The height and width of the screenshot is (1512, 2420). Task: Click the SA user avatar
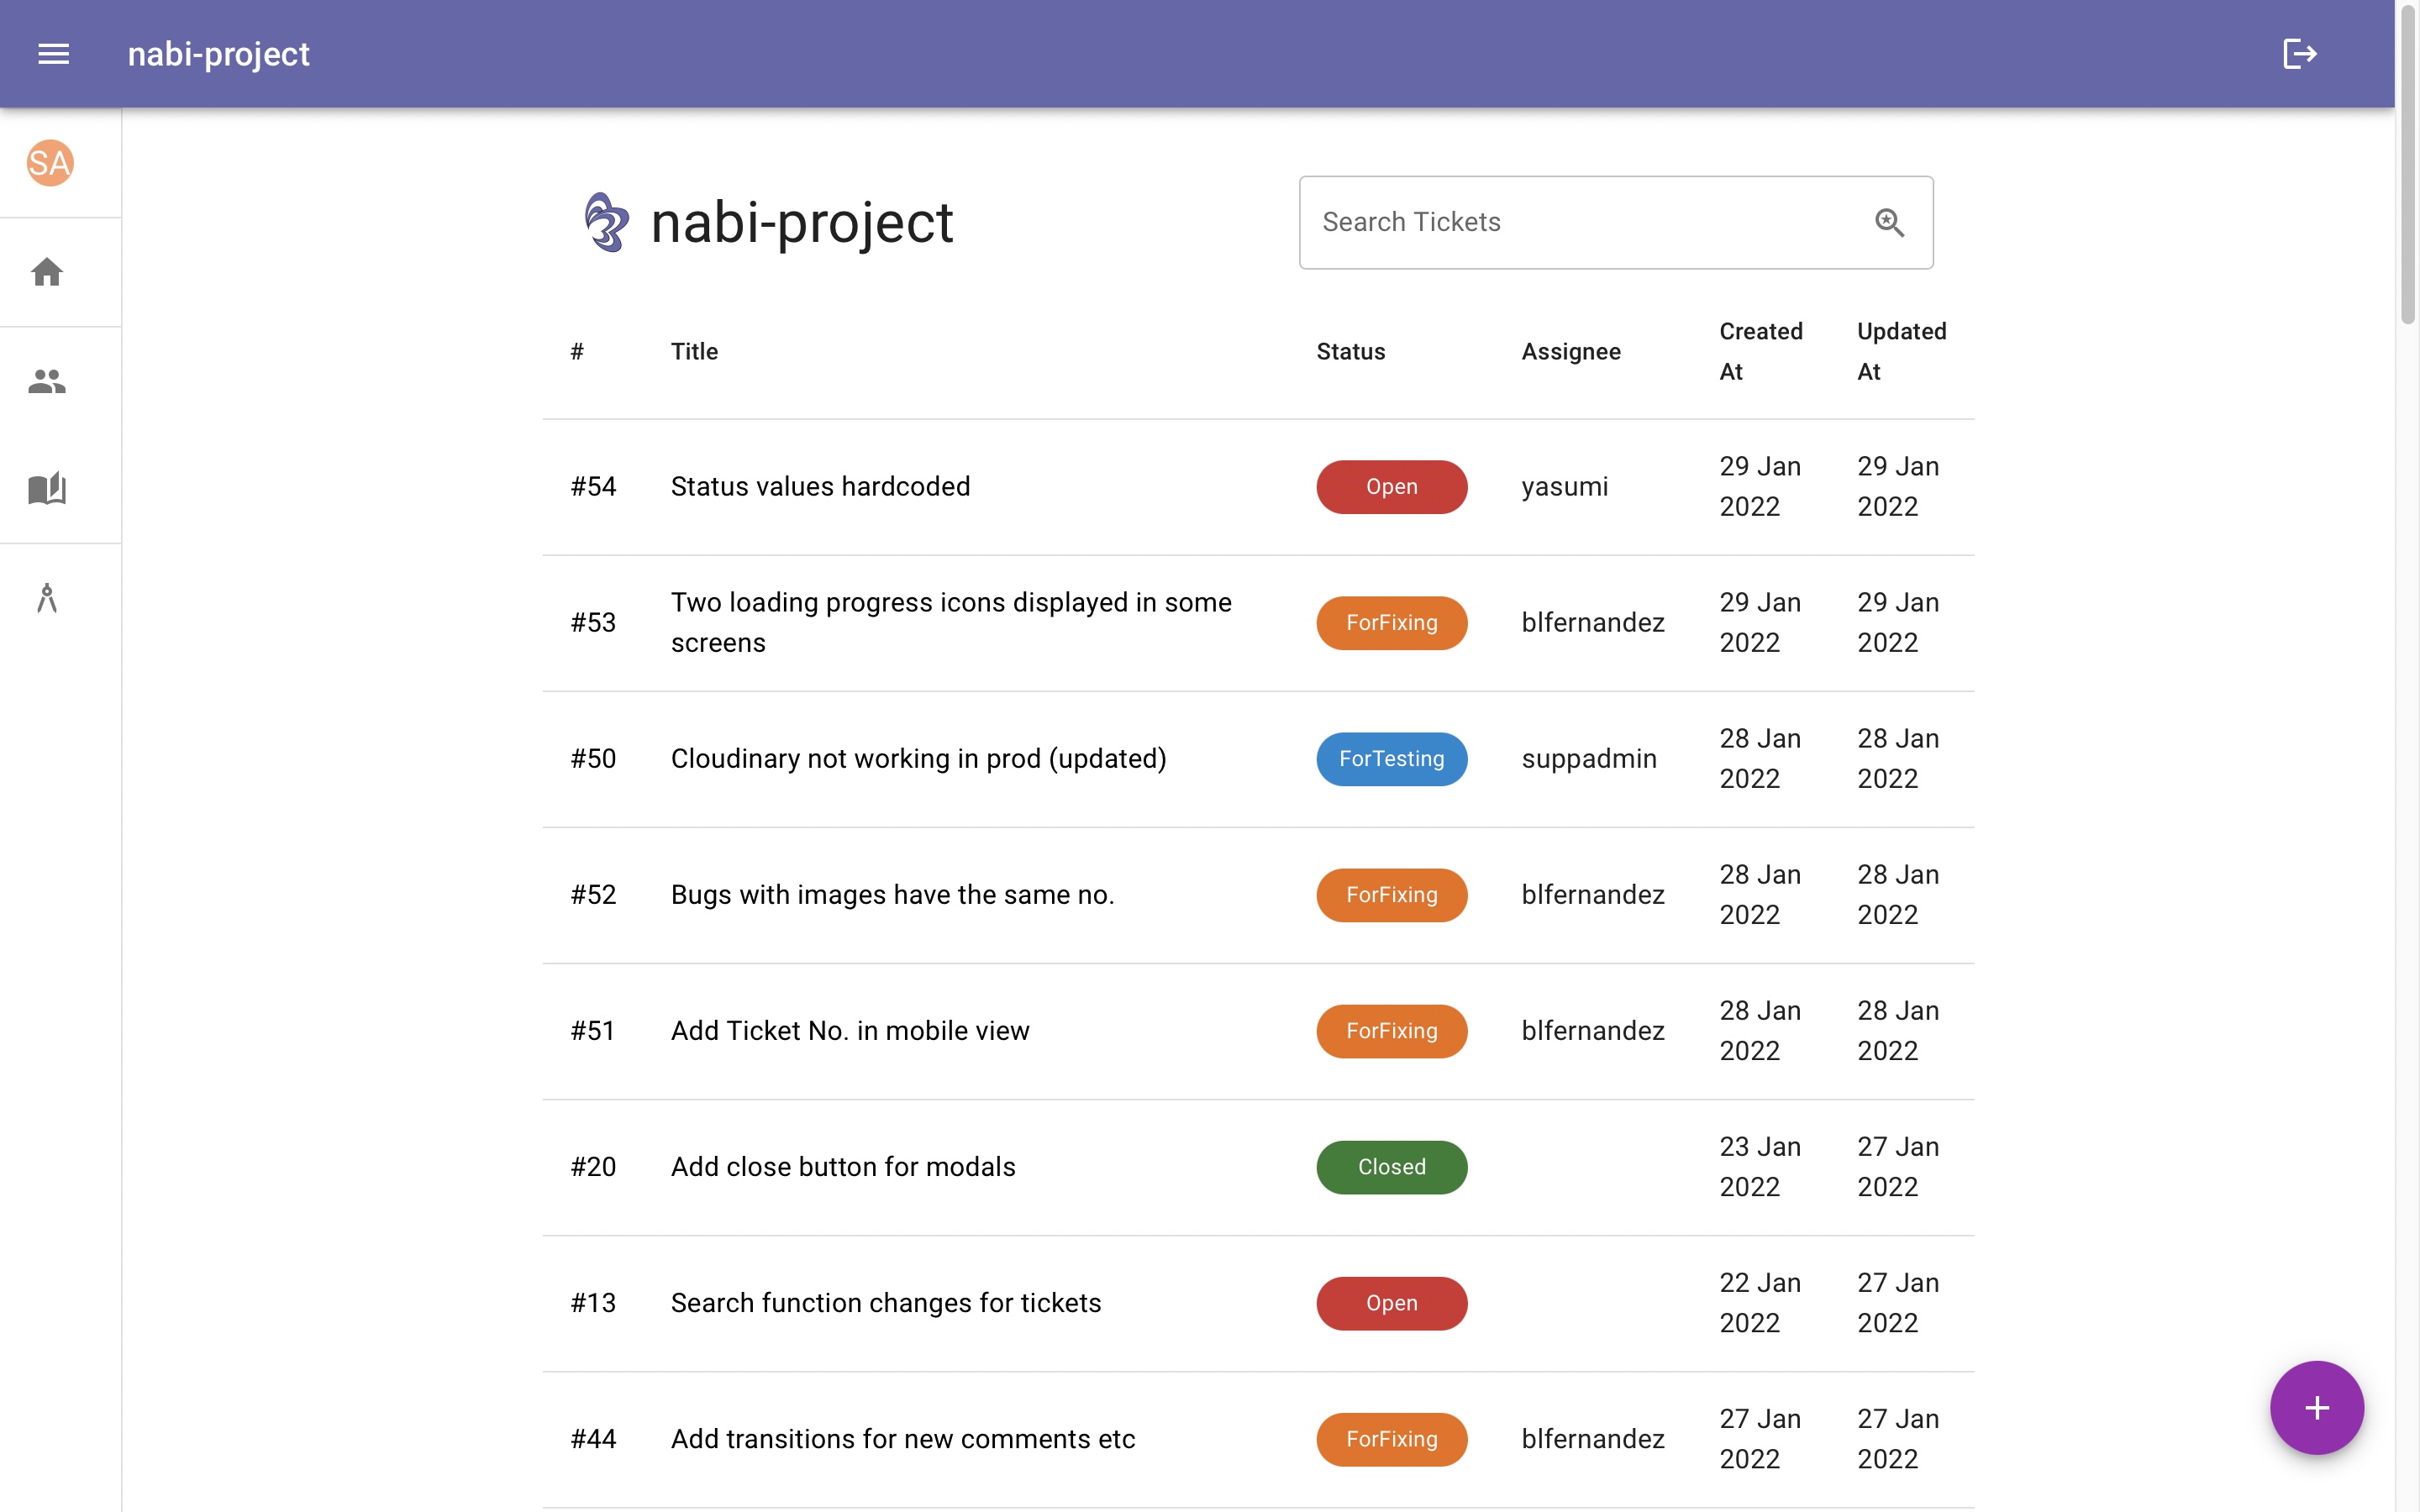(47, 163)
